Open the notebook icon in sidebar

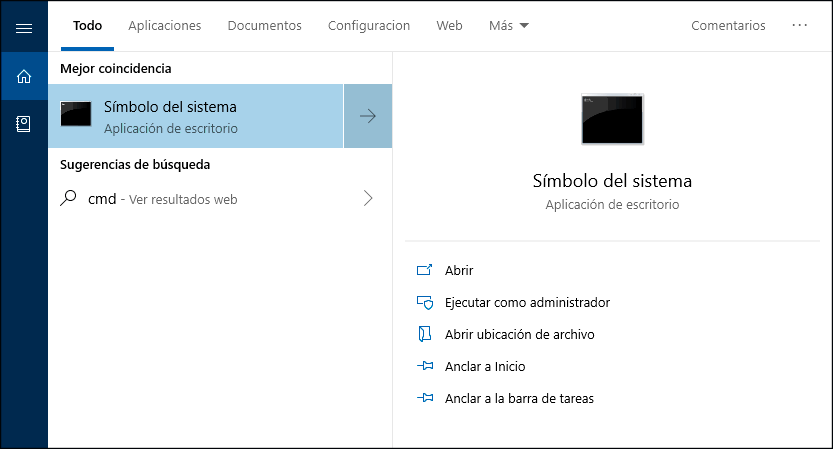24,124
